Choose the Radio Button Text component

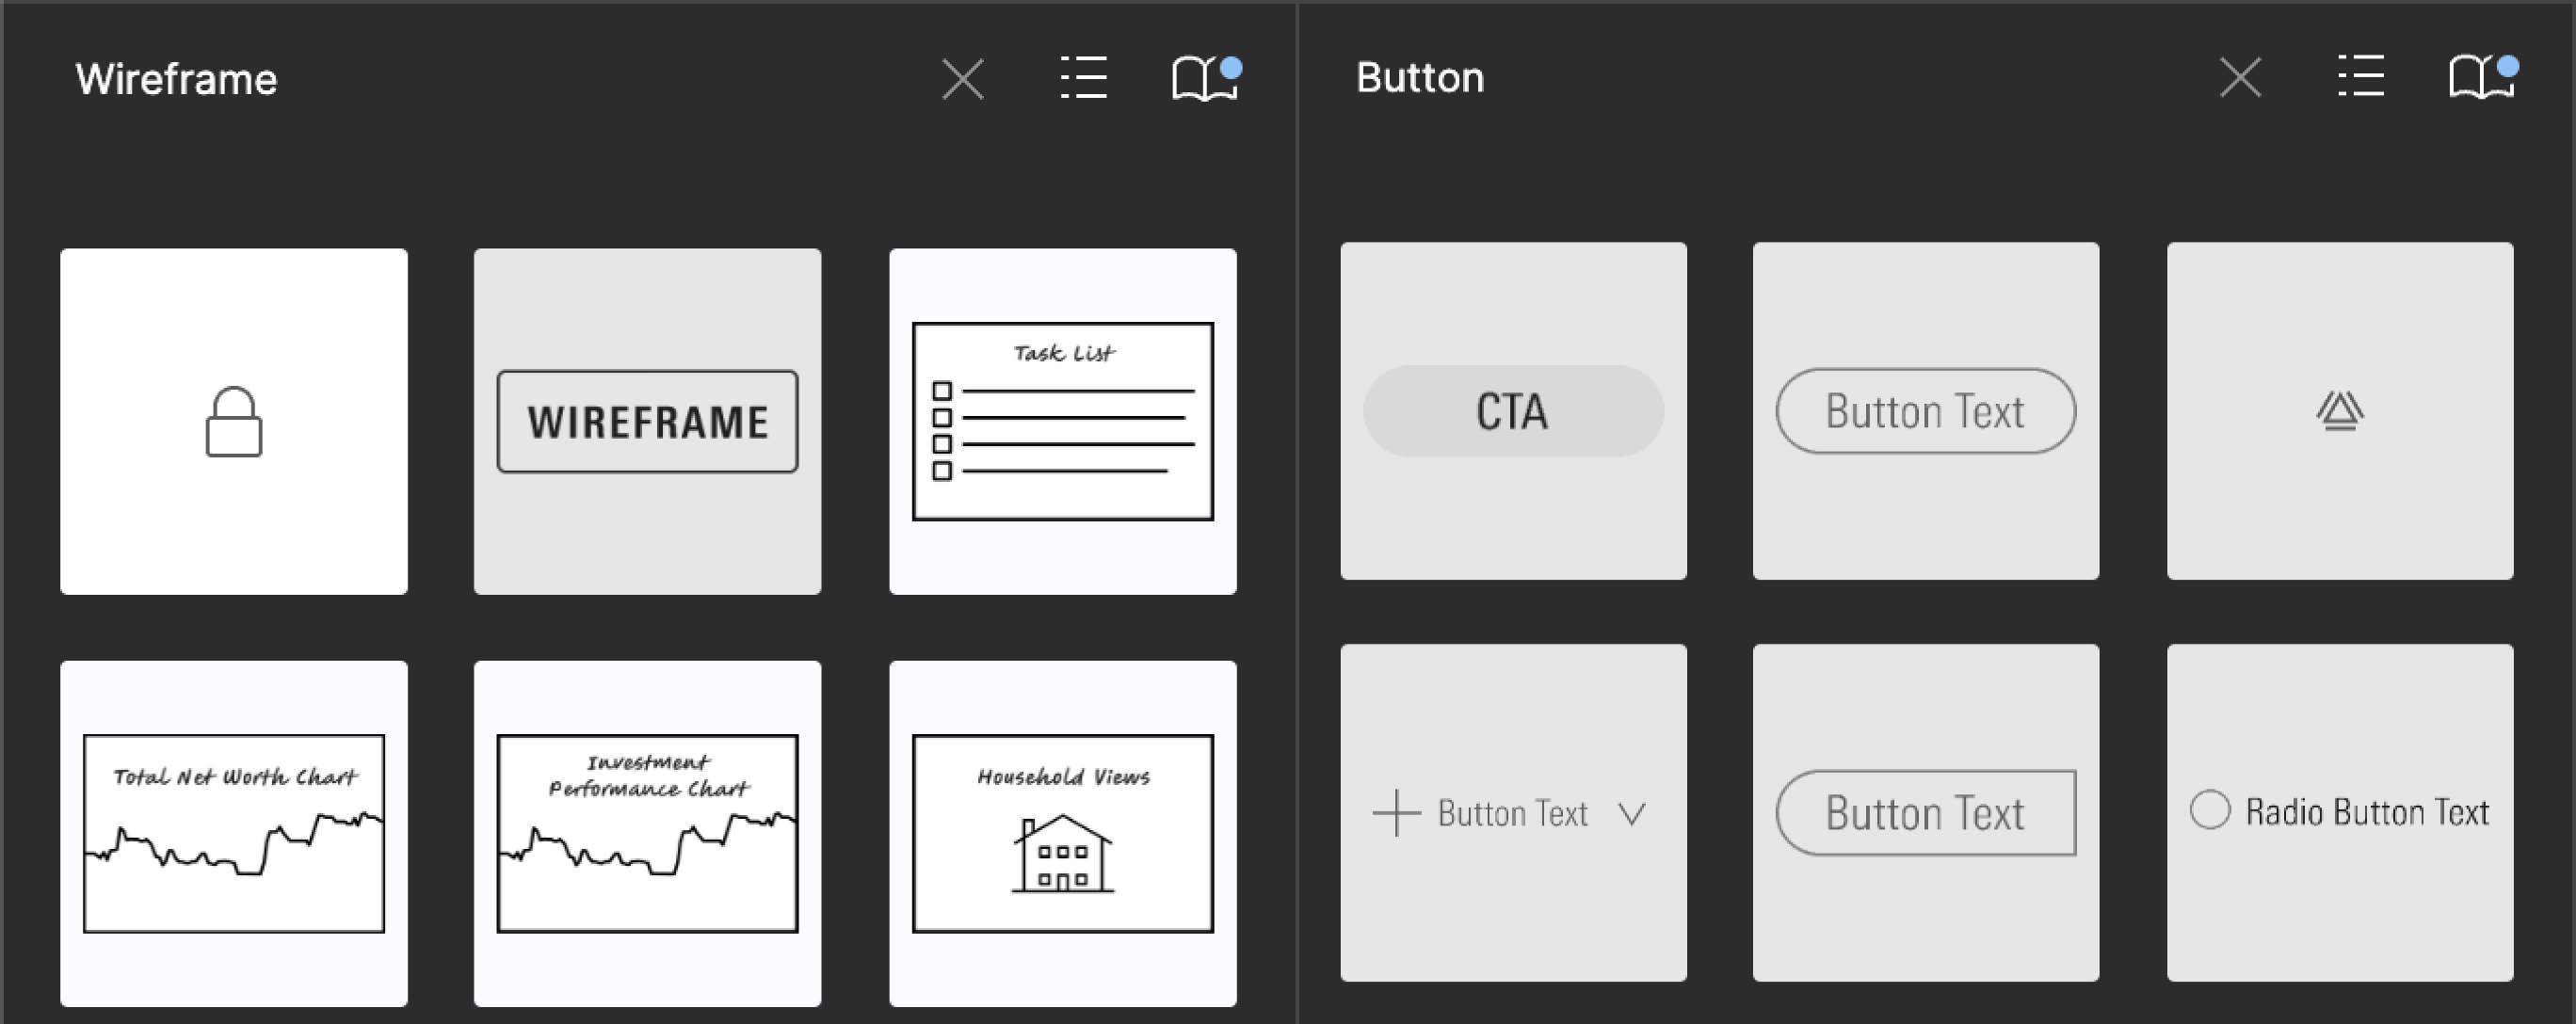point(2340,813)
